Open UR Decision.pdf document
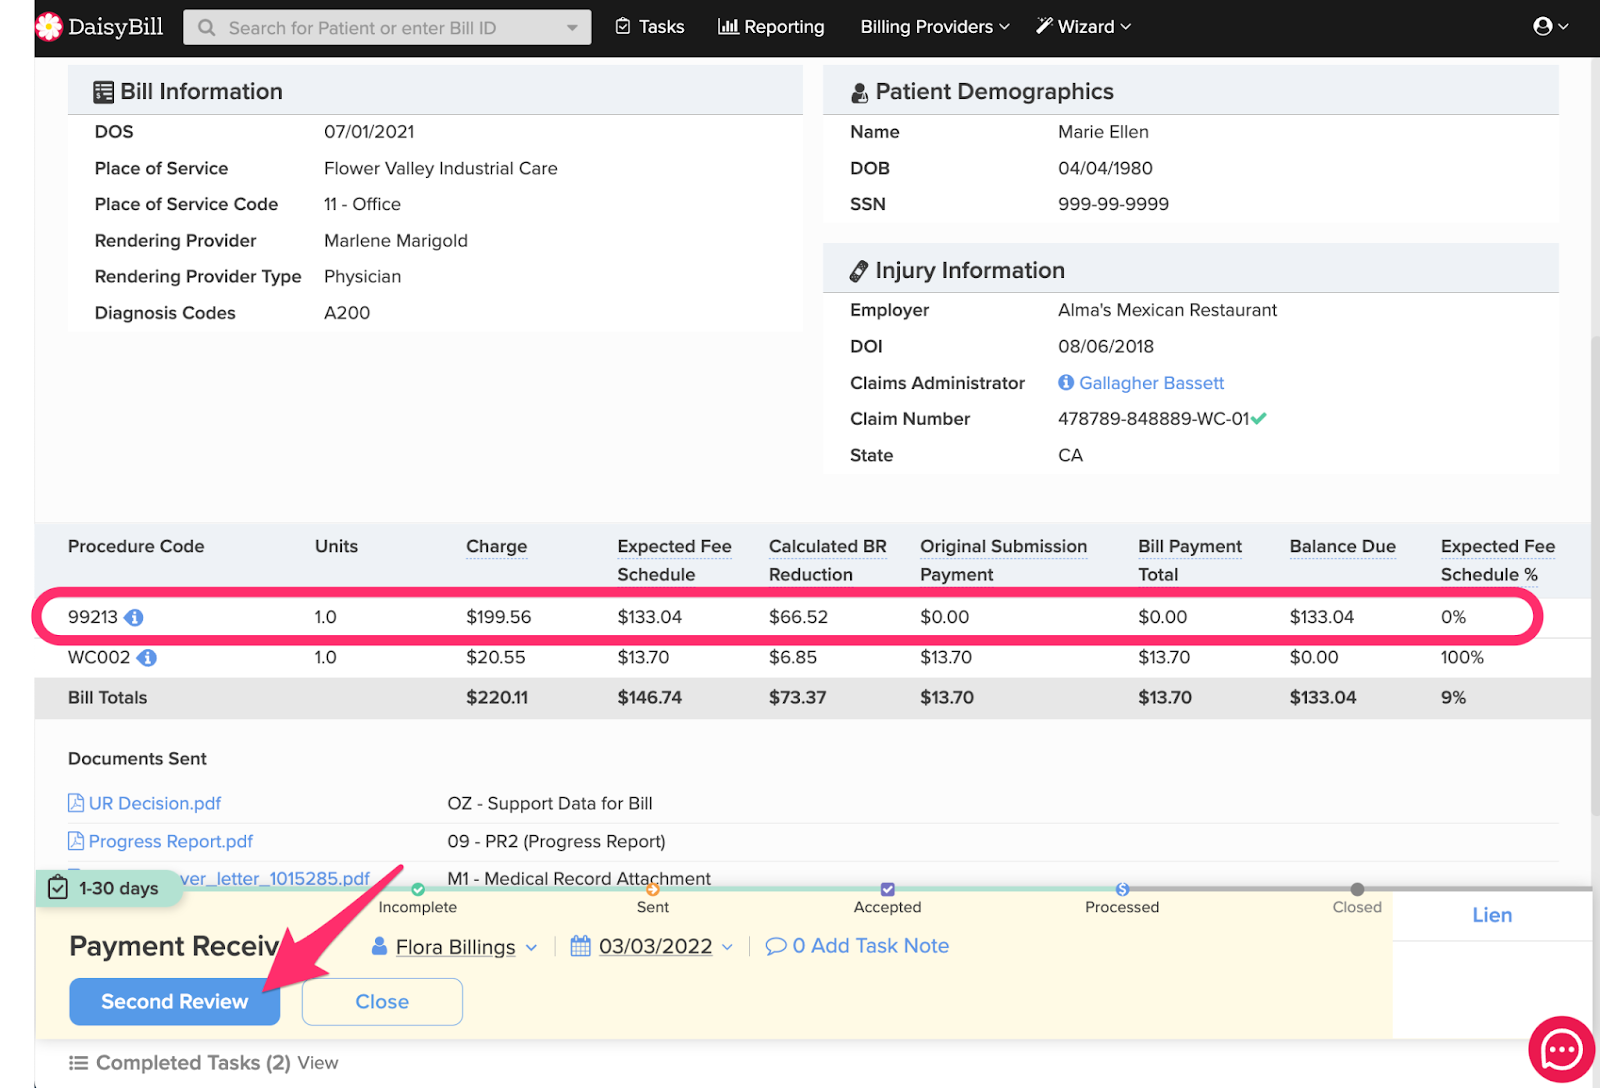The height and width of the screenshot is (1088, 1600). [154, 804]
